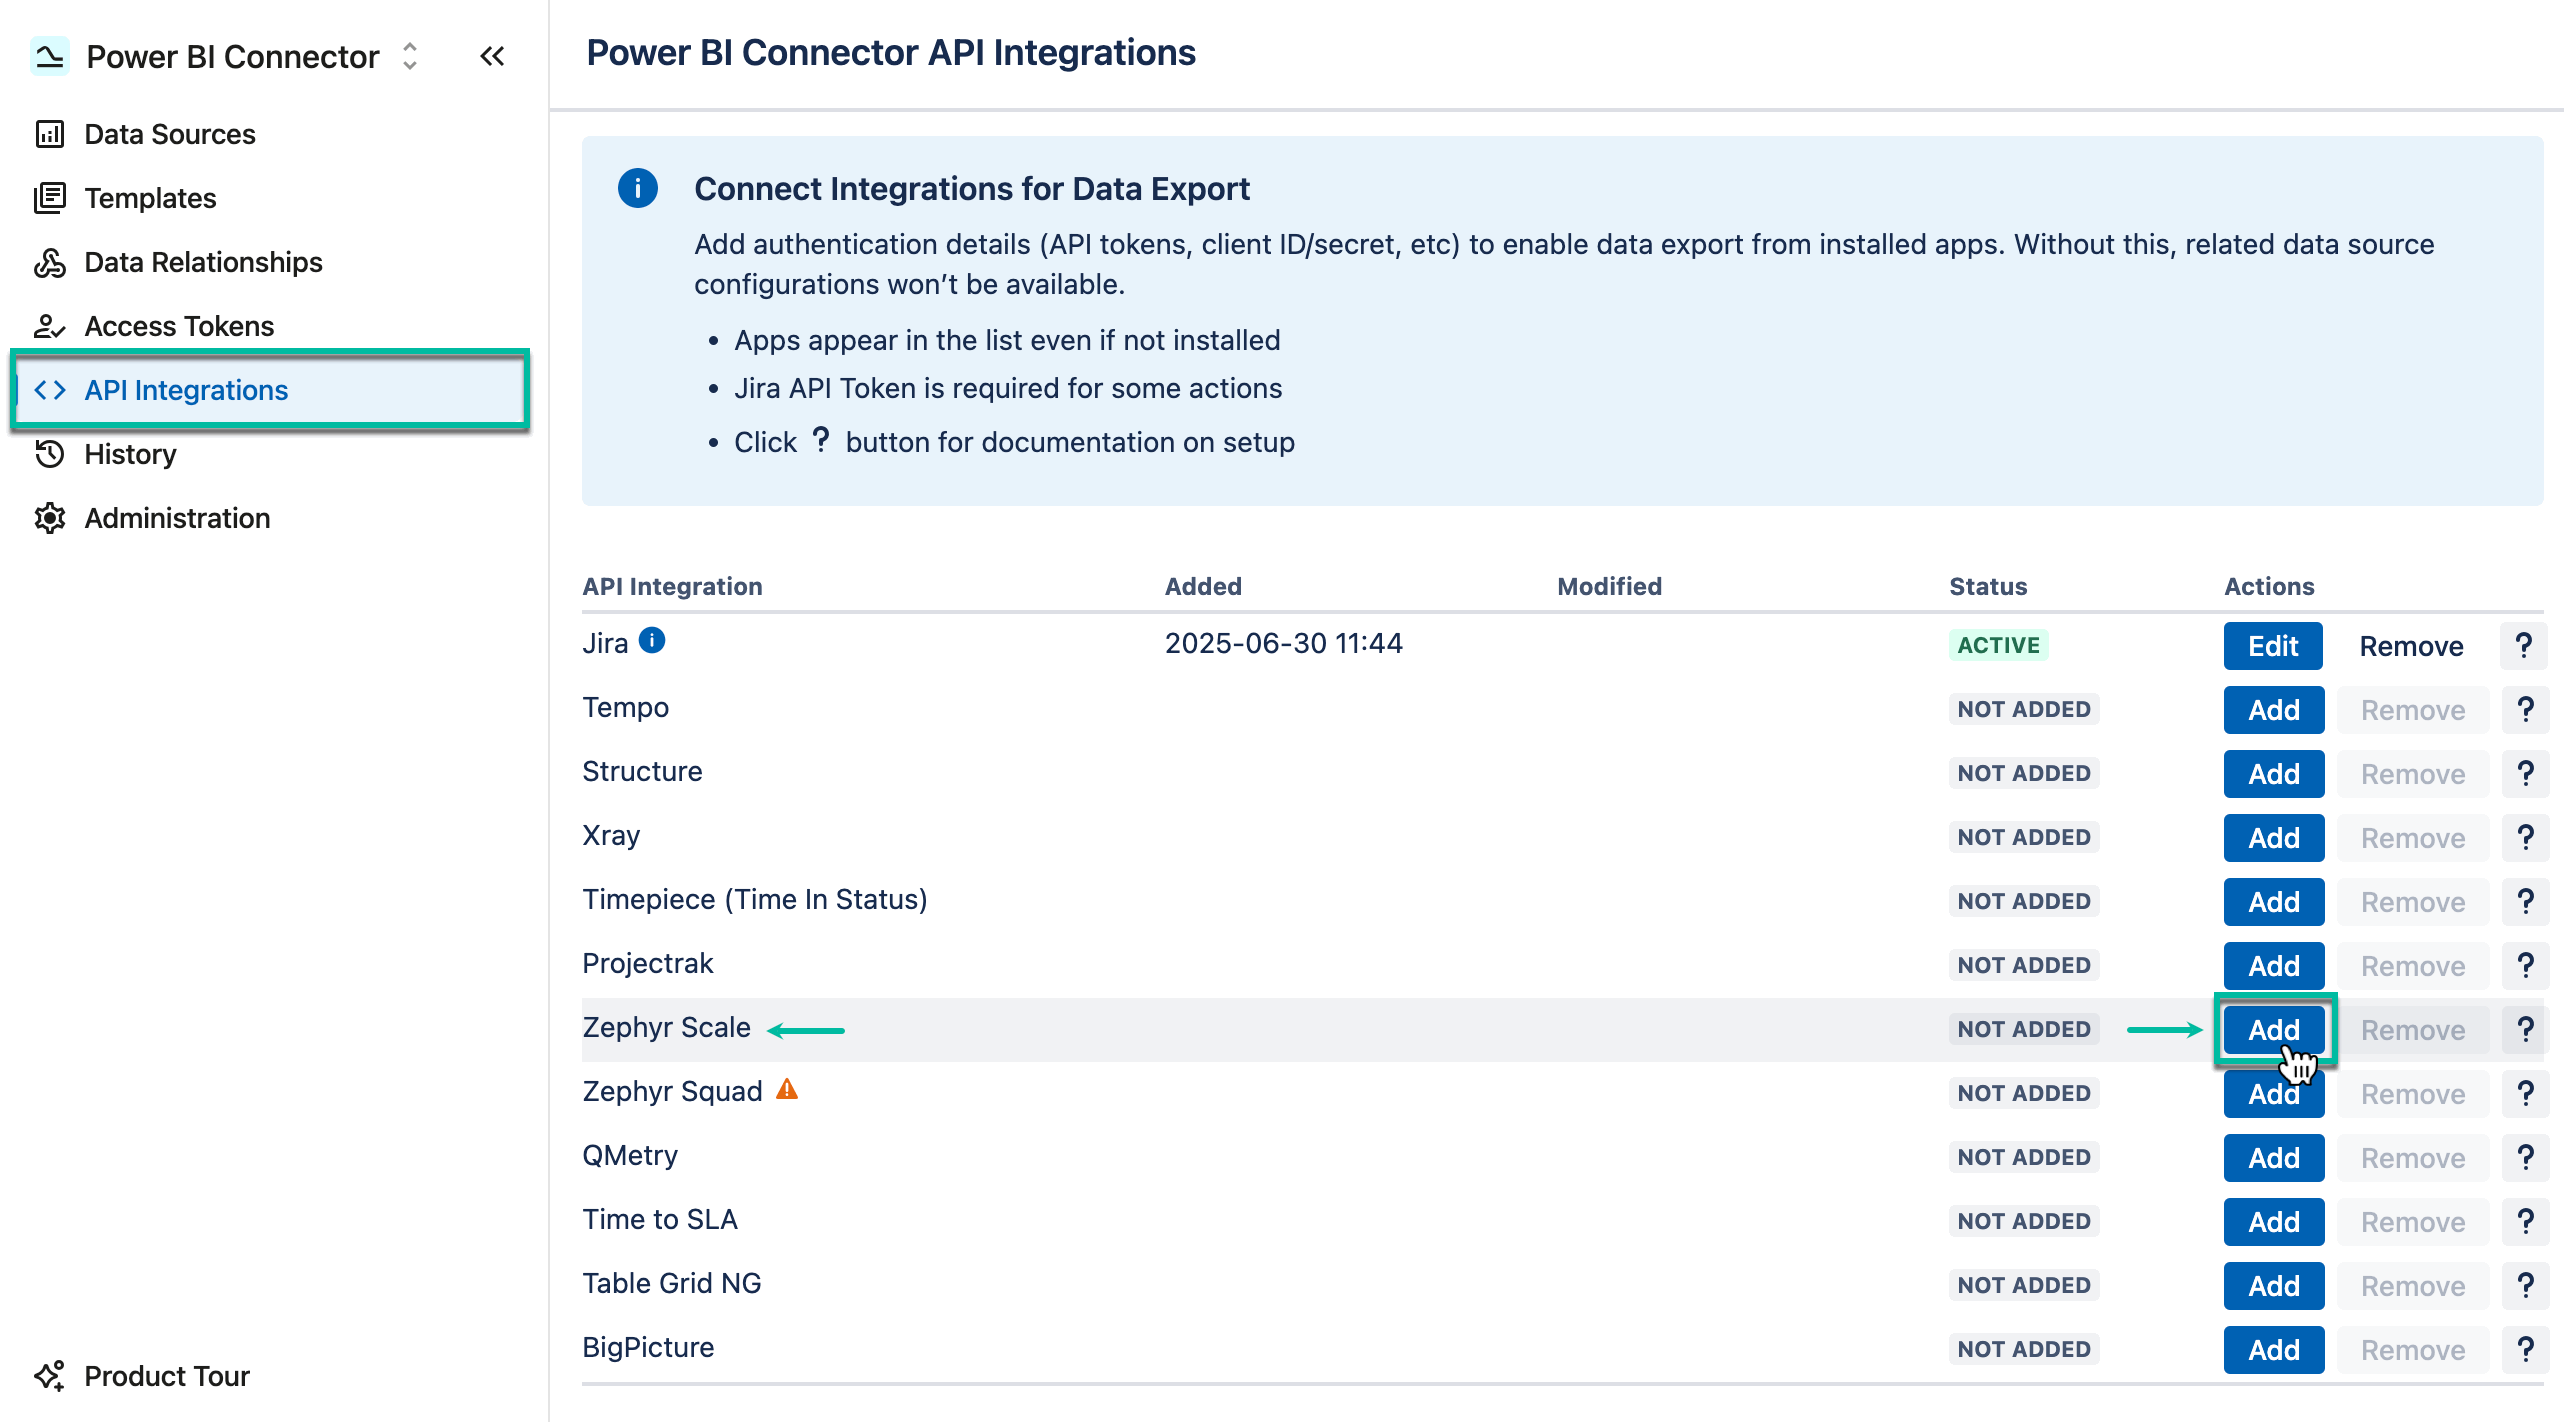Image resolution: width=2564 pixels, height=1422 pixels.
Task: Click the History clock icon
Action: tap(51, 453)
